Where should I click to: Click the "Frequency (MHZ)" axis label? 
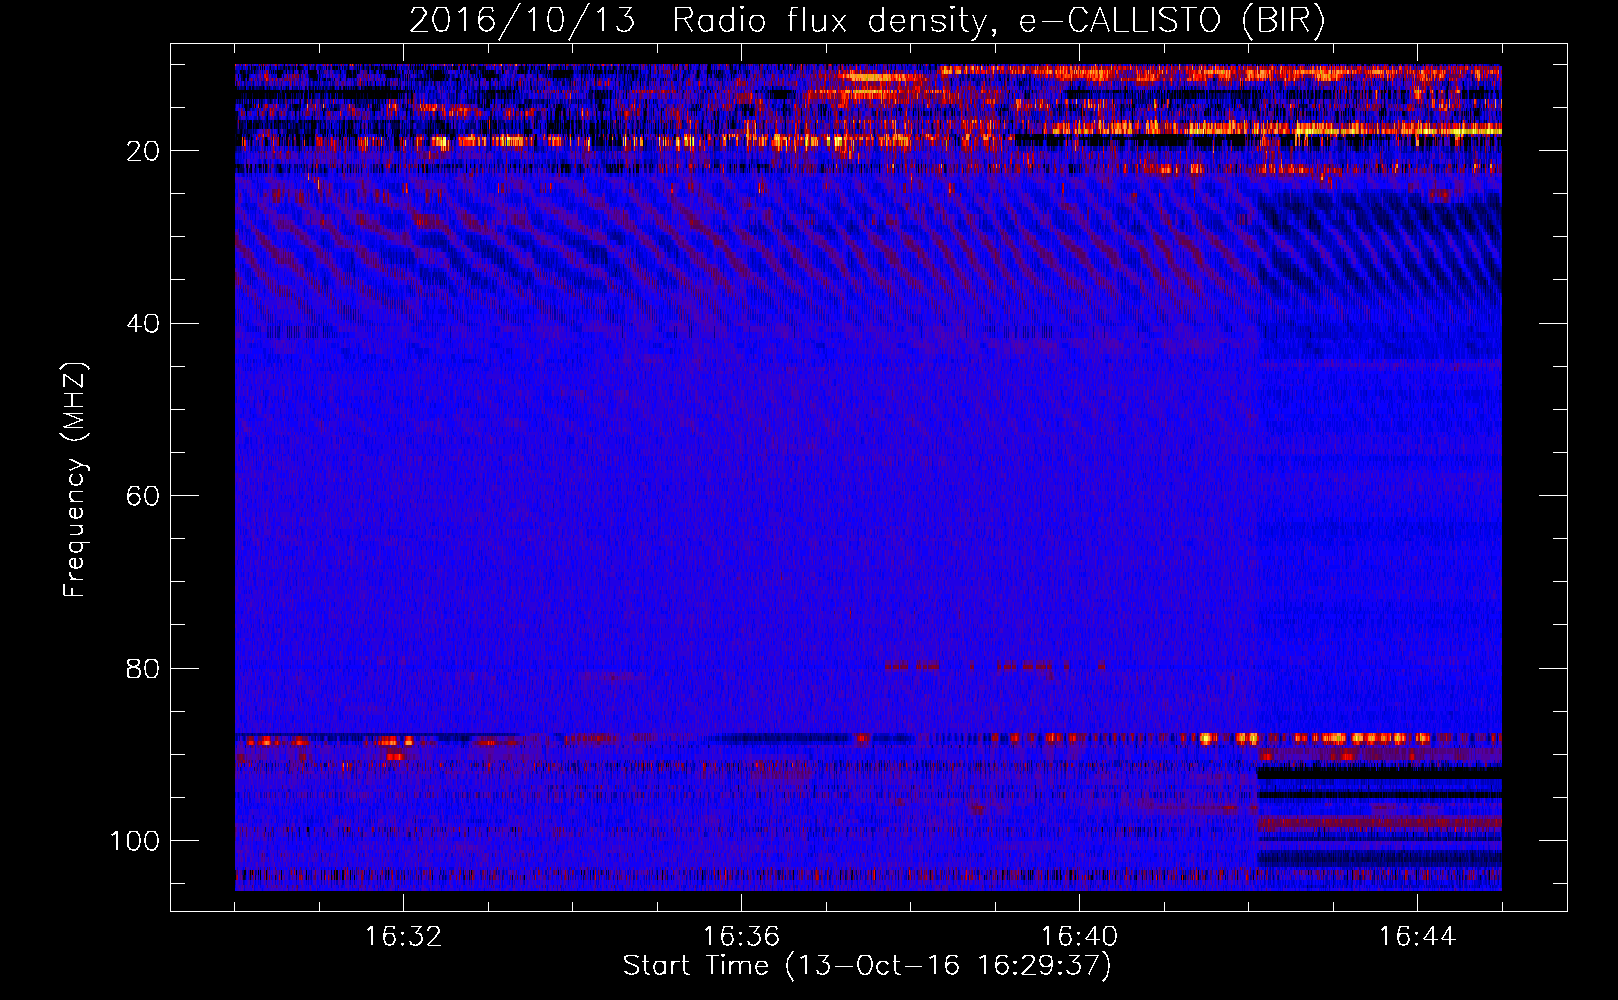coord(75,479)
